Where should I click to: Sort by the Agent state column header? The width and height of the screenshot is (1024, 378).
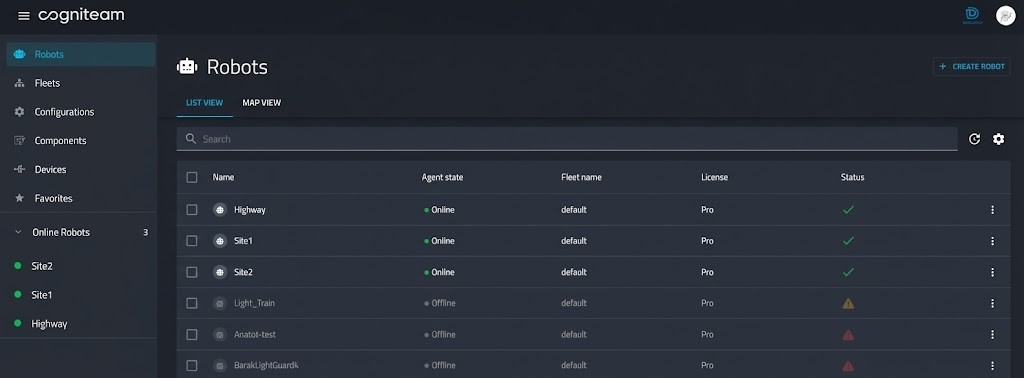tap(442, 177)
